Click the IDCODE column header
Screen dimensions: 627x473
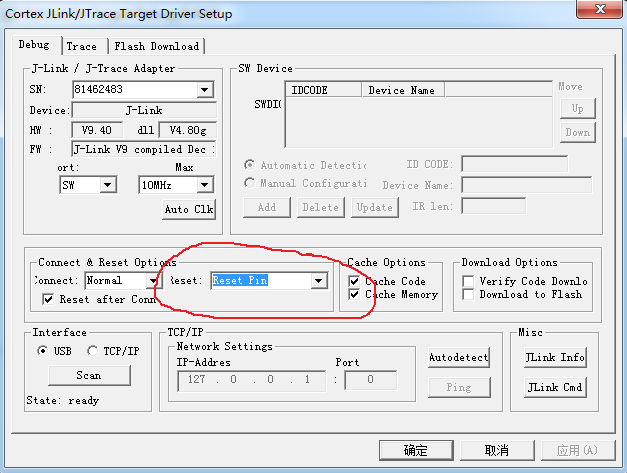click(323, 90)
